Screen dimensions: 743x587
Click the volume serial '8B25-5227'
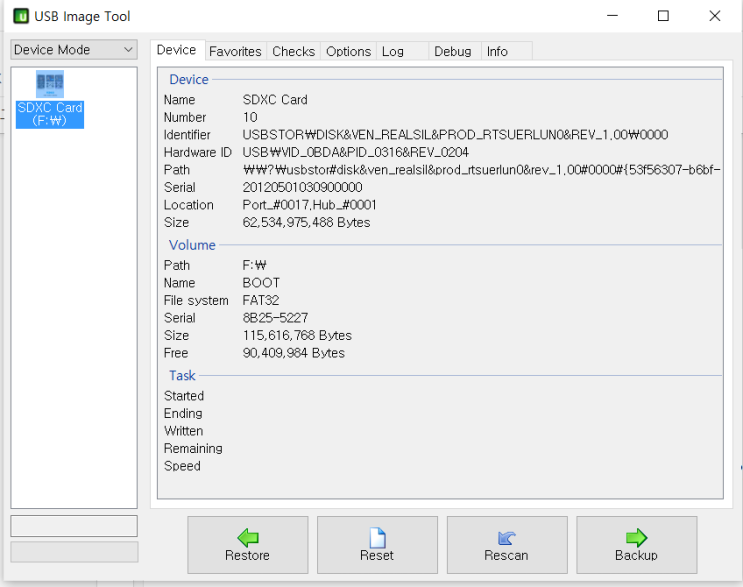click(275, 317)
